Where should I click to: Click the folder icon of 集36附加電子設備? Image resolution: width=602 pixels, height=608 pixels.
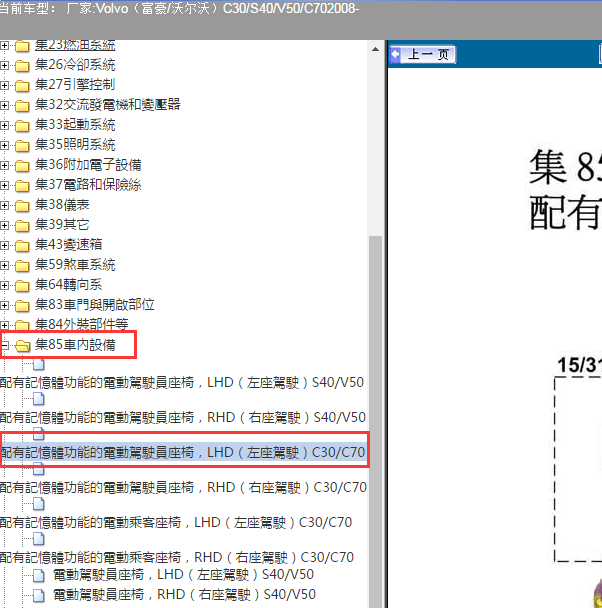tap(22, 166)
